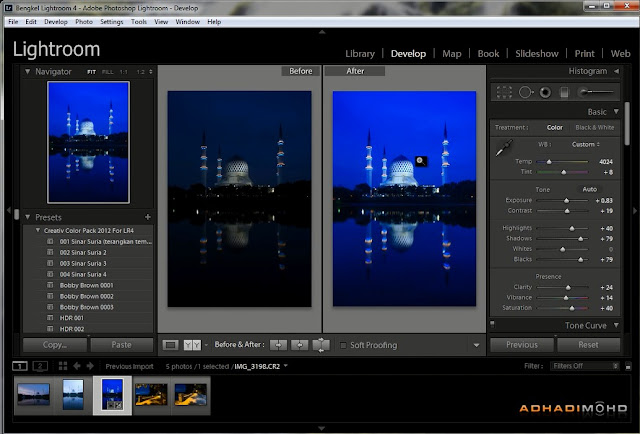Pick the White Balance Selector eyedropper
Image resolution: width=640 pixels, height=434 pixels.
(x=504, y=148)
